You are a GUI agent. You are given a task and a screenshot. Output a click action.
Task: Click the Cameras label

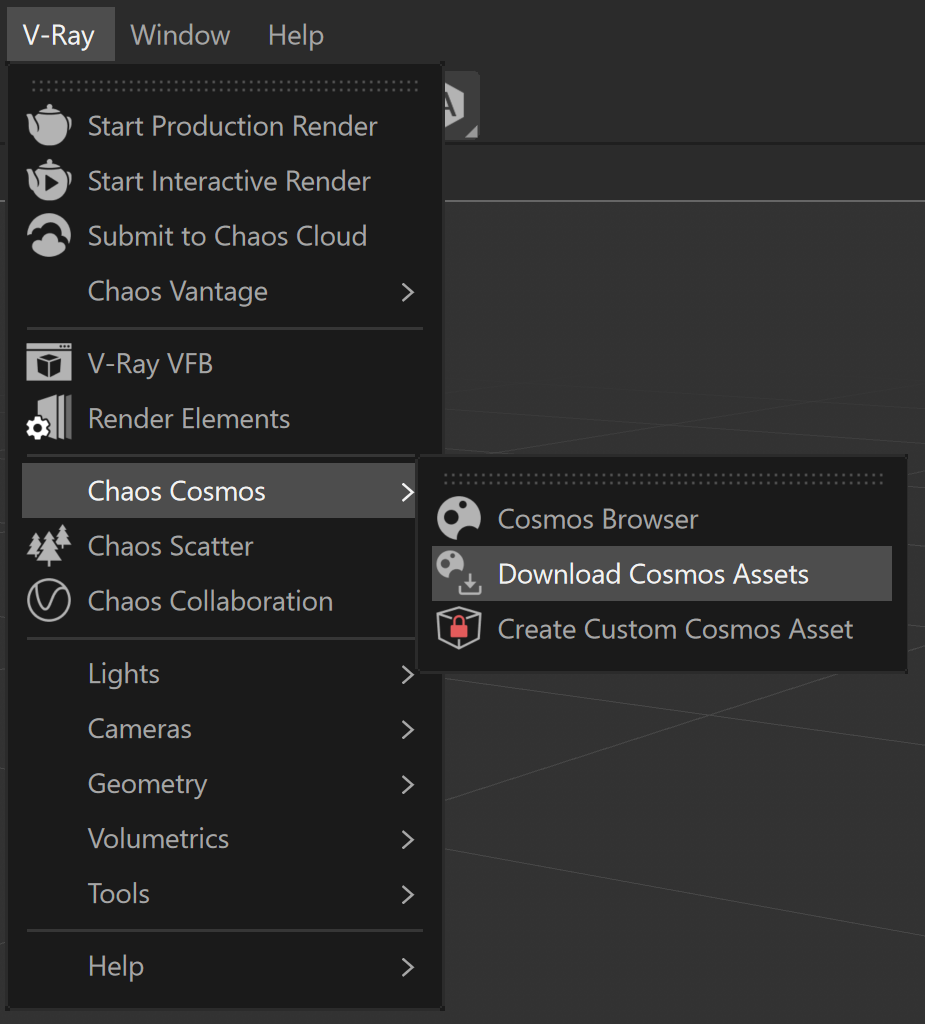click(x=140, y=729)
